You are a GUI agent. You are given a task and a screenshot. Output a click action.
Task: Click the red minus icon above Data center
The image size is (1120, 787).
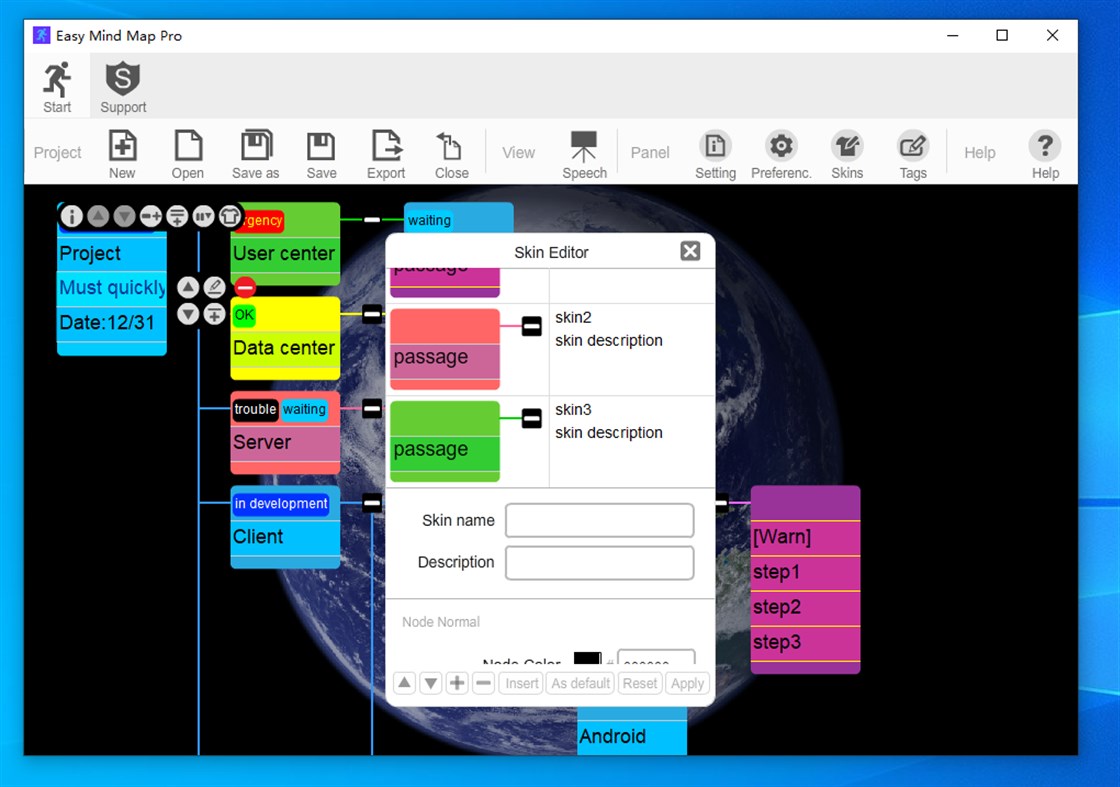[245, 287]
